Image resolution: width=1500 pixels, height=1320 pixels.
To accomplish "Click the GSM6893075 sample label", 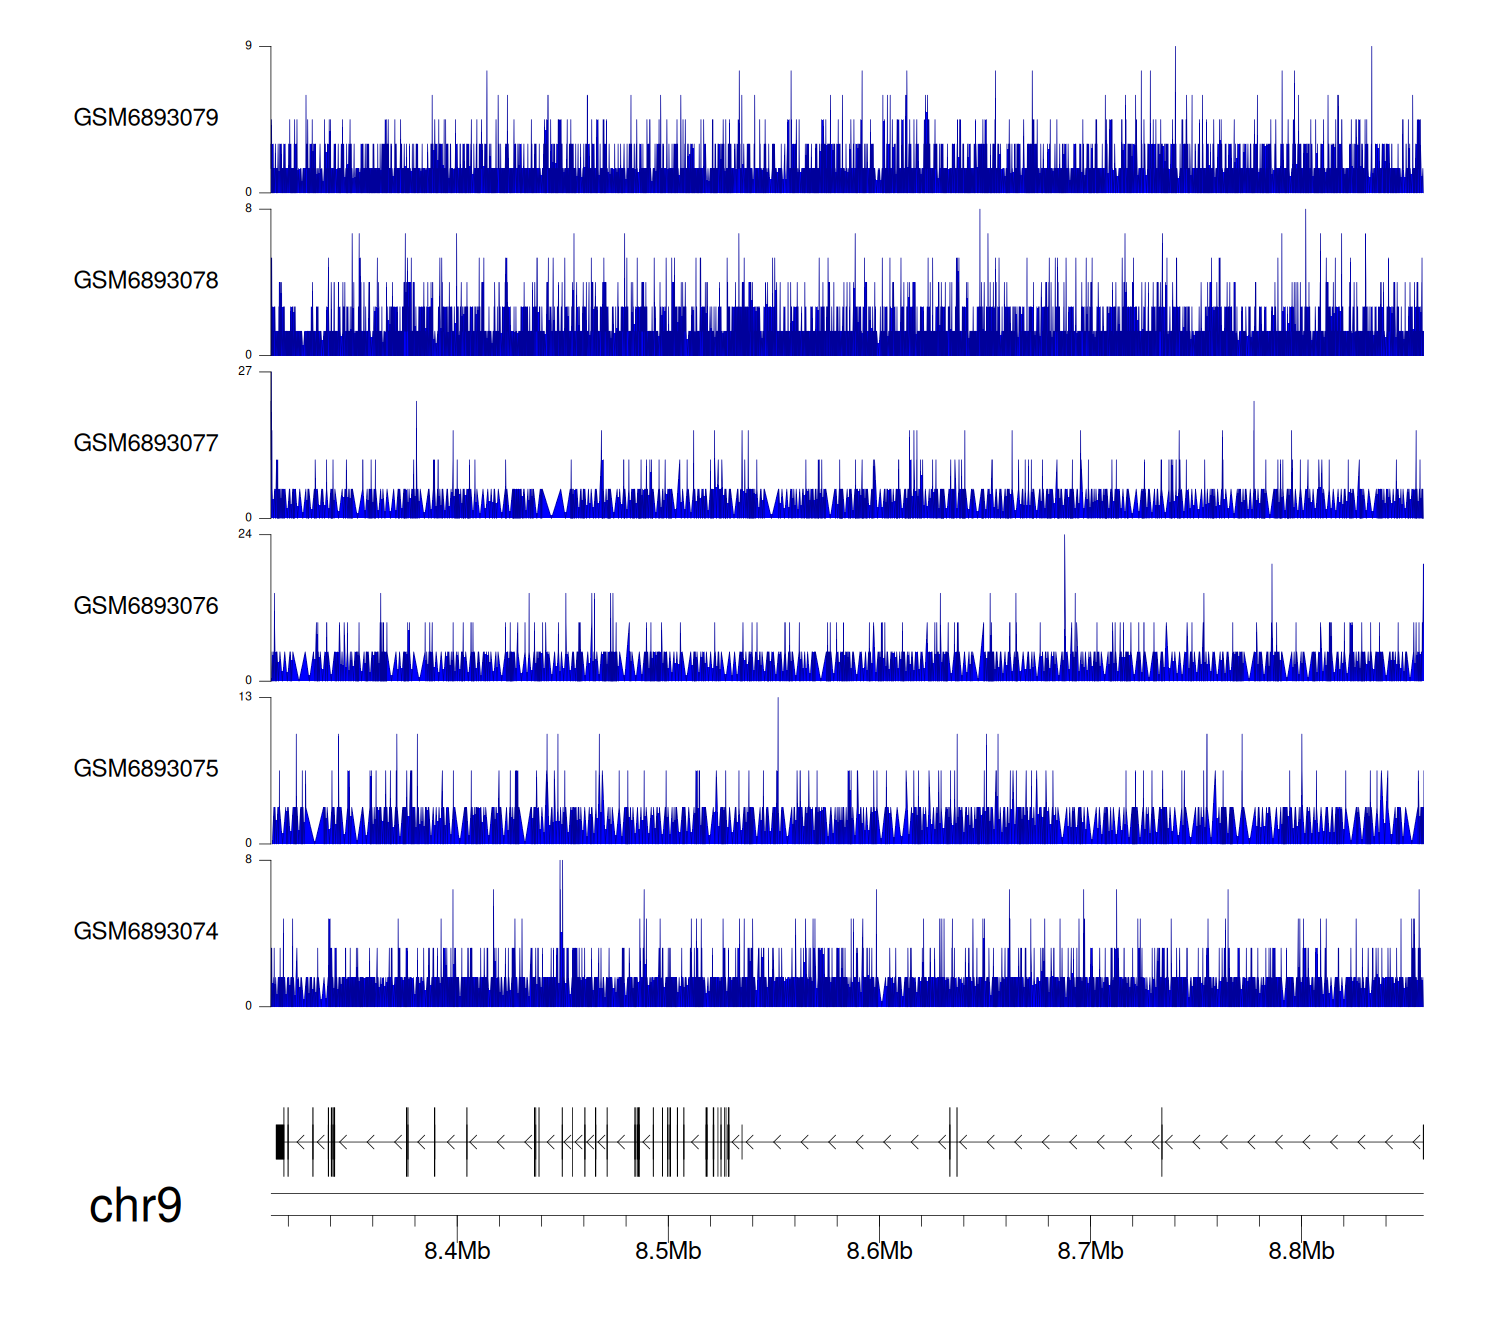I will [146, 769].
